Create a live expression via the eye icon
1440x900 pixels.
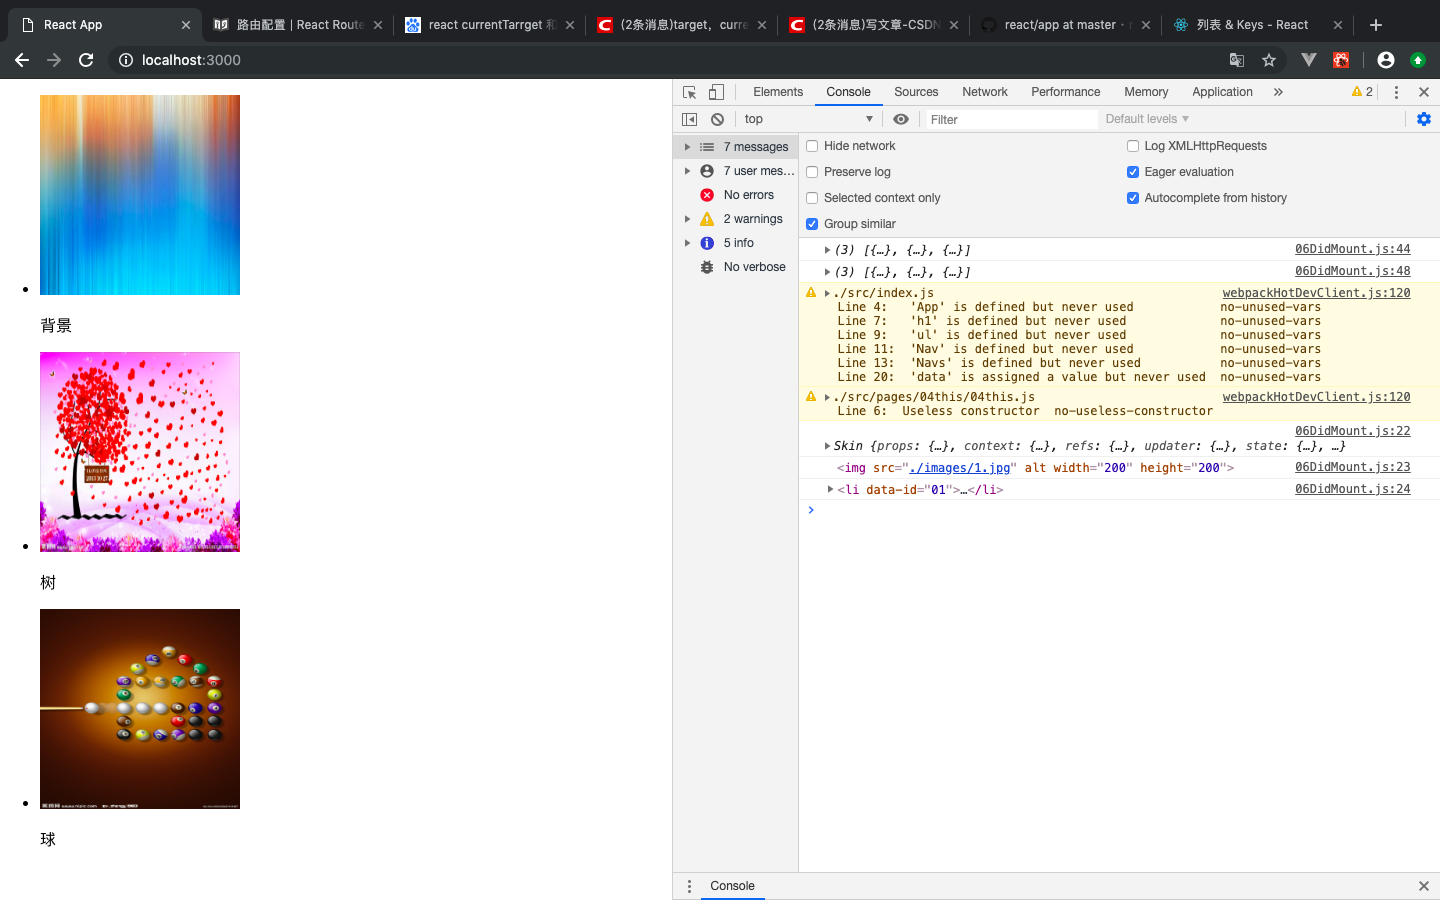tap(901, 118)
